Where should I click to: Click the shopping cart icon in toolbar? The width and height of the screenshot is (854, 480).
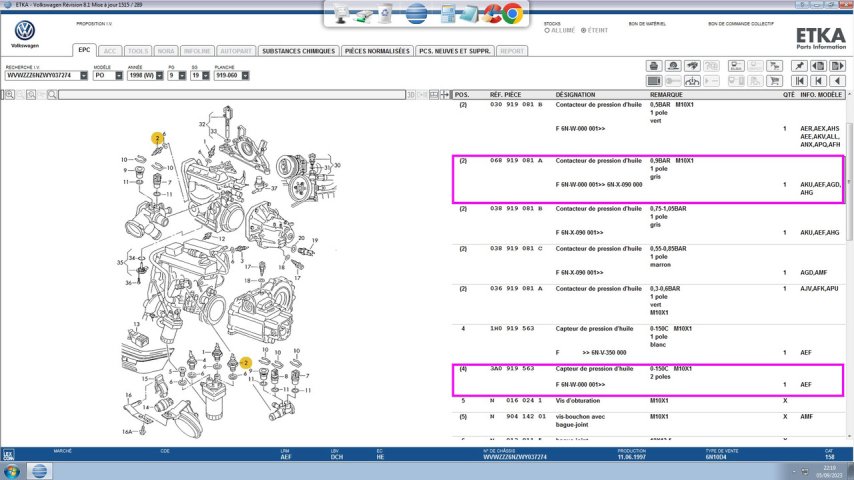774,81
